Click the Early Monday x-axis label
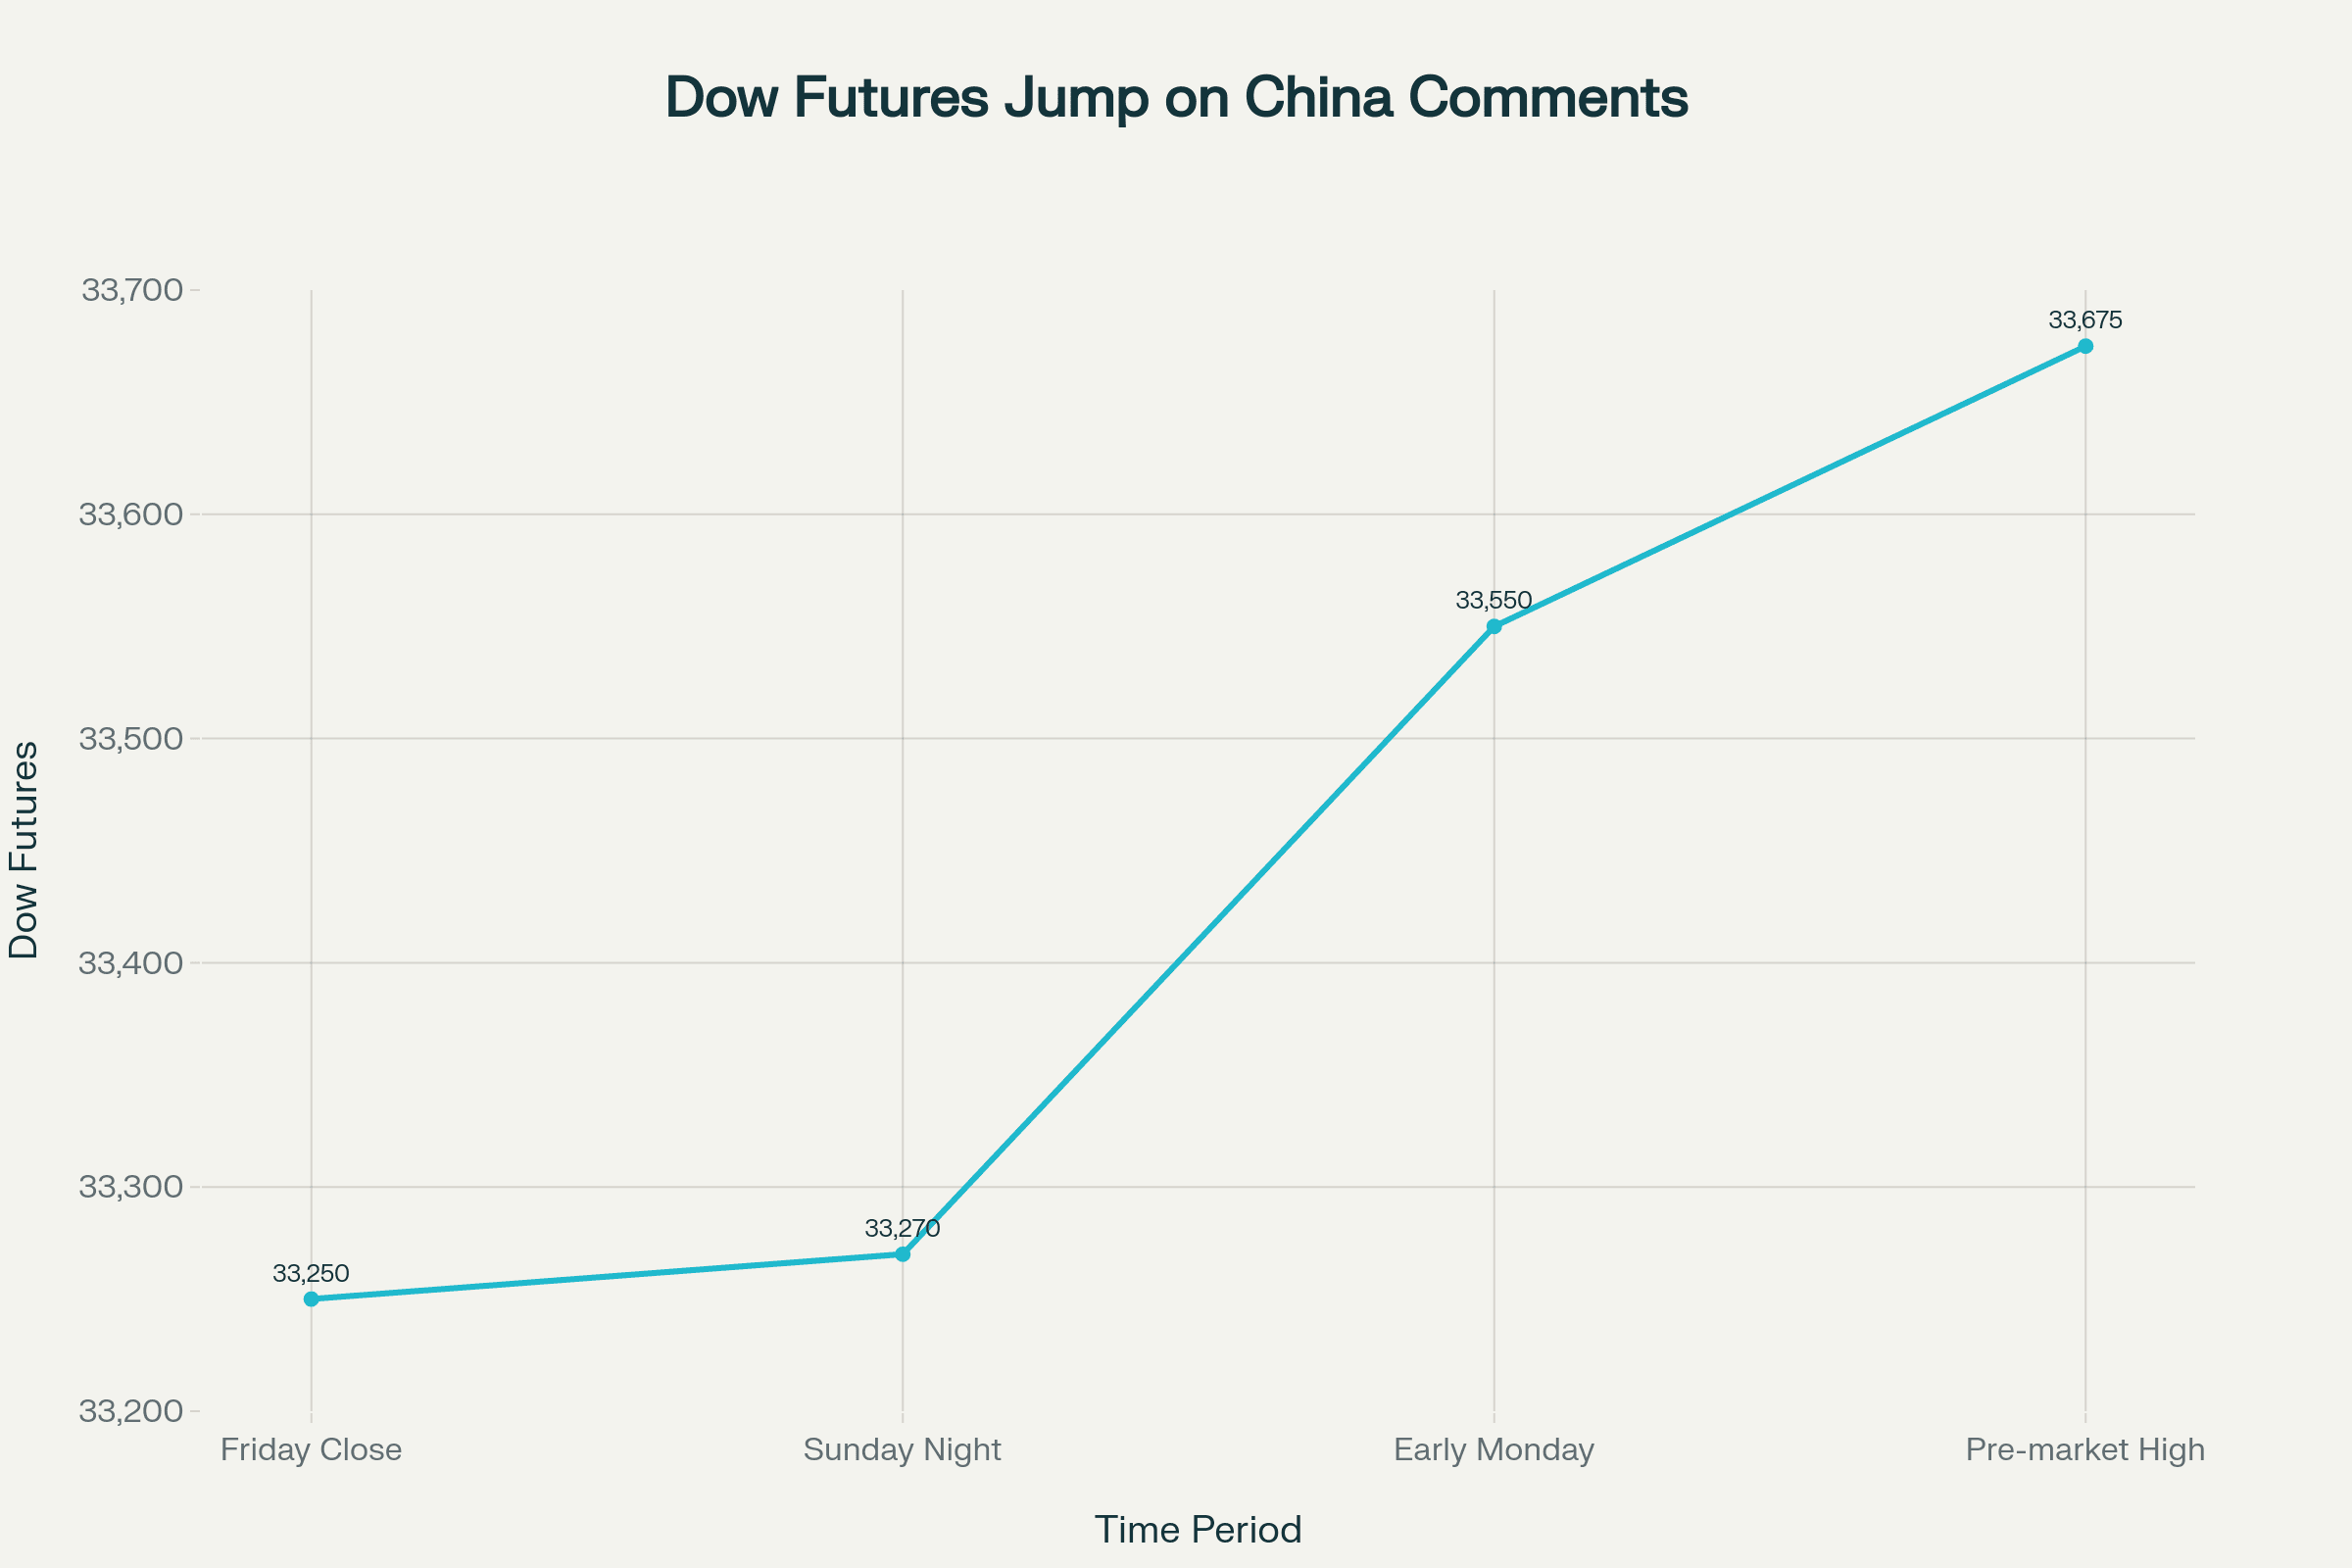 1494,1450
